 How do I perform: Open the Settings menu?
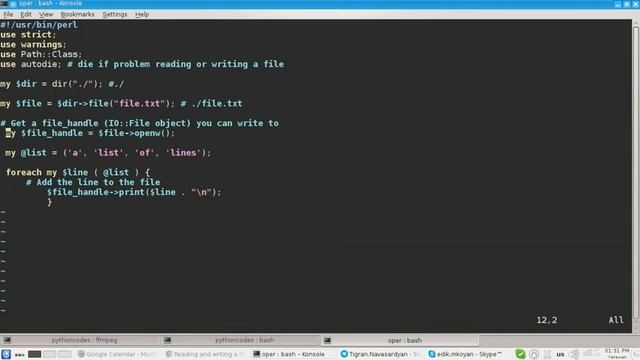(115, 14)
